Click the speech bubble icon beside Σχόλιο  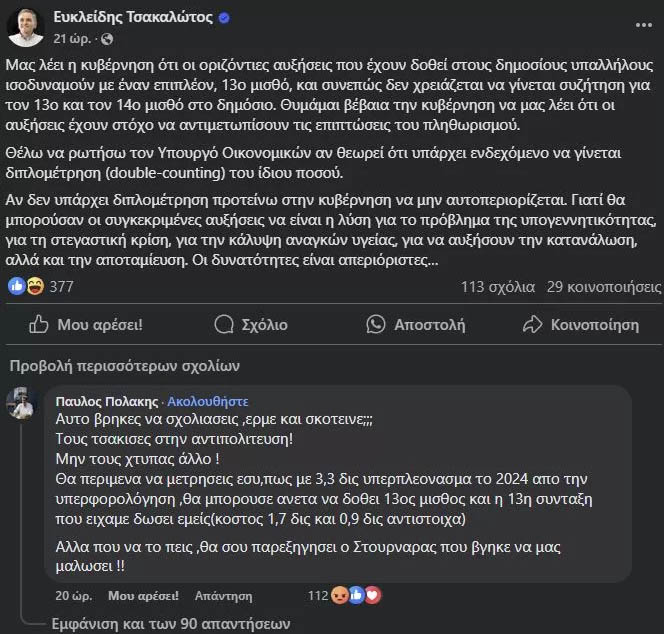[224, 325]
